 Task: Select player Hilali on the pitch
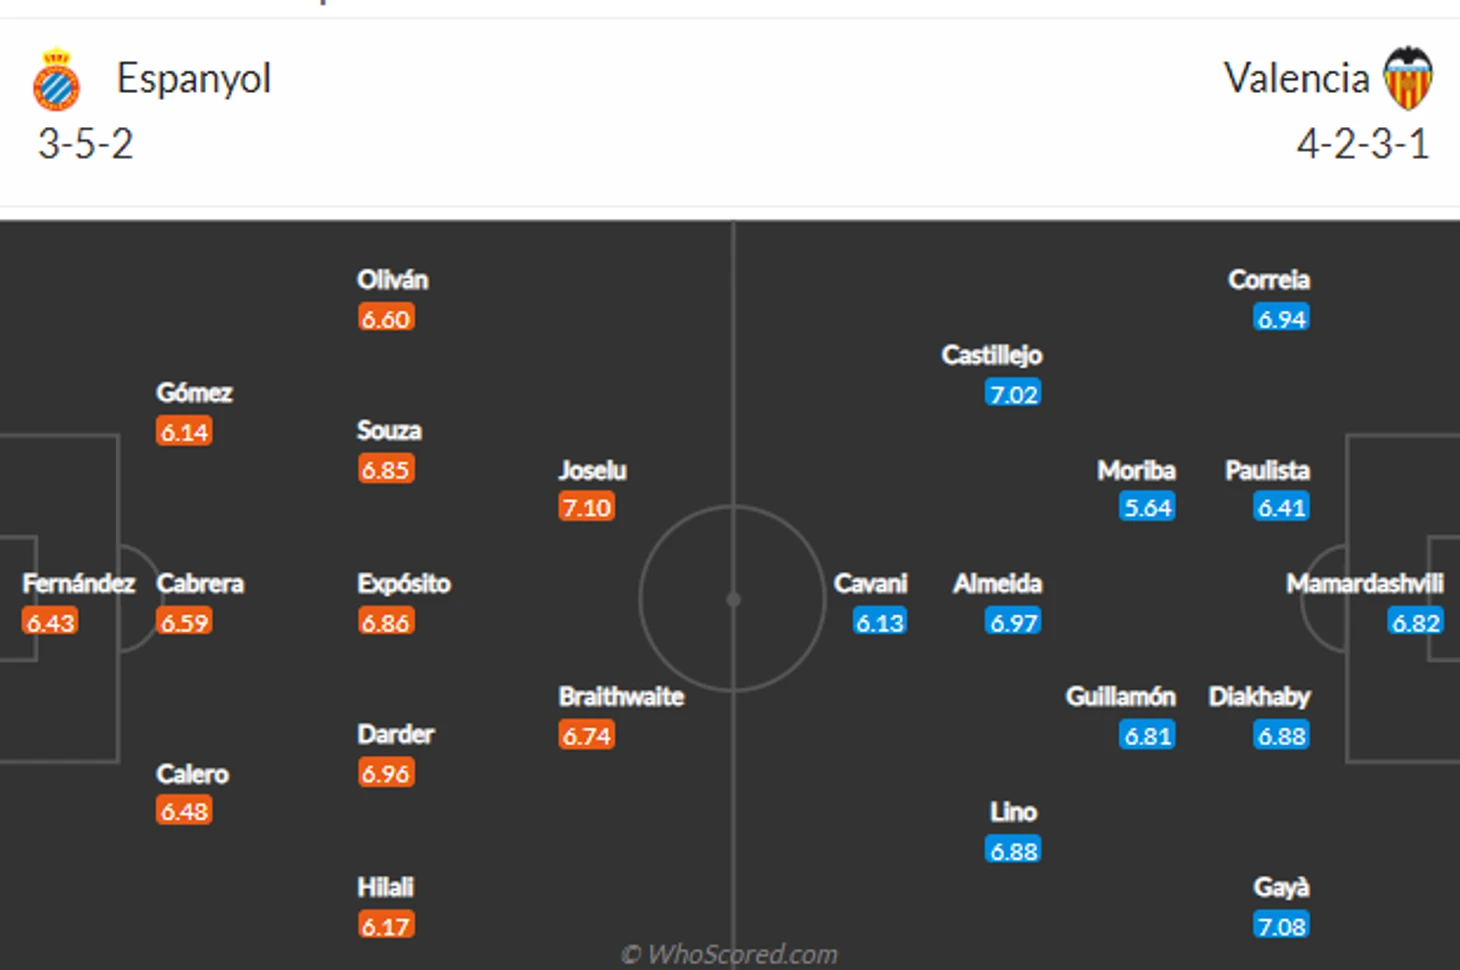point(386,887)
